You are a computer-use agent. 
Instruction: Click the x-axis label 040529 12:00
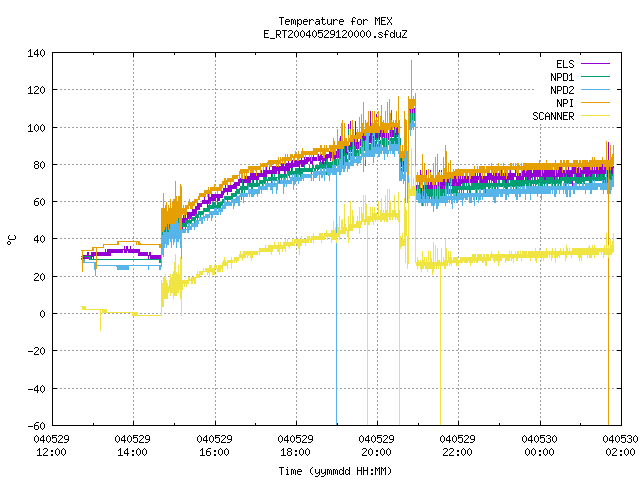click(51, 446)
